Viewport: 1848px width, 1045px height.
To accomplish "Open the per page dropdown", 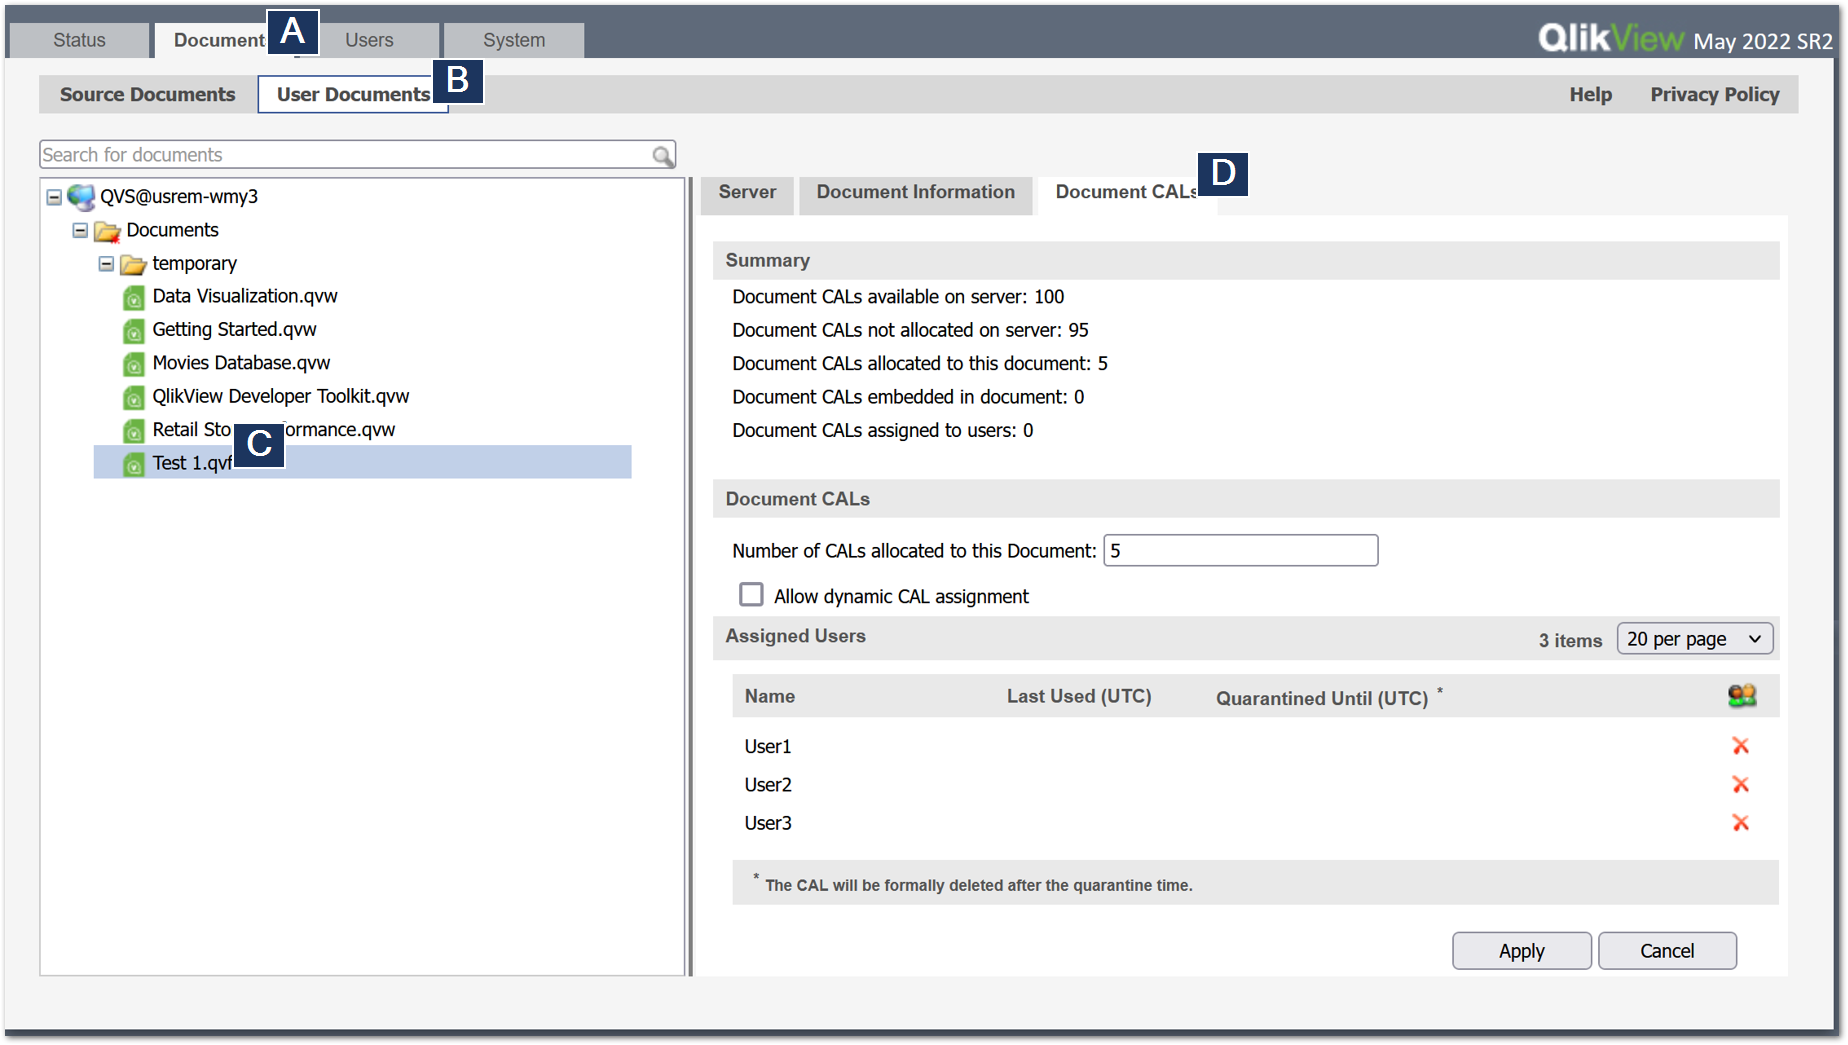I will click(x=1695, y=638).
